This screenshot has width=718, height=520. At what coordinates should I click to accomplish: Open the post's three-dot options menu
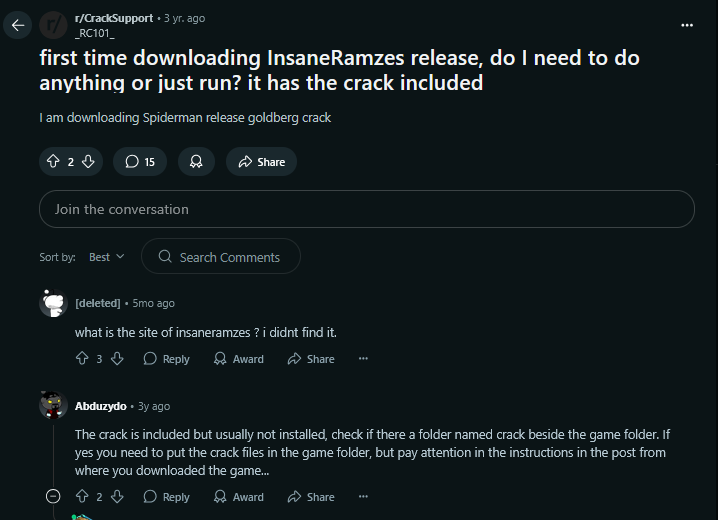pos(687,25)
